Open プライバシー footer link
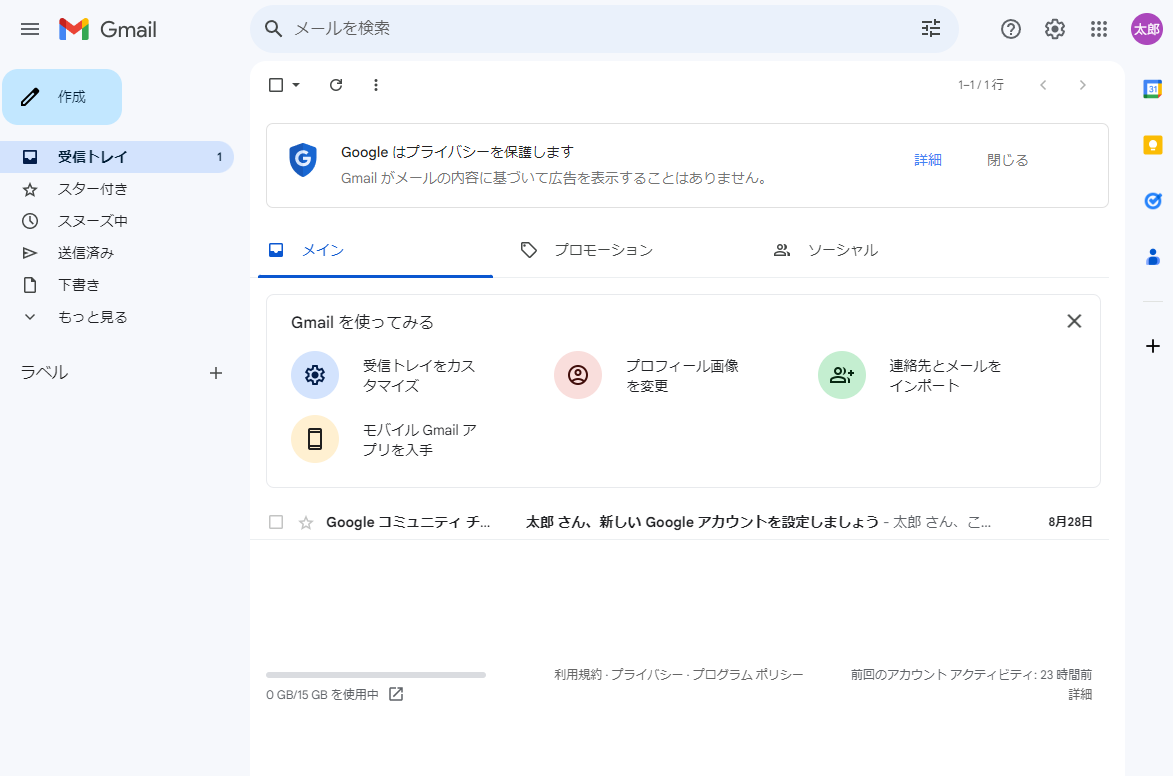Viewport: 1173px width, 776px height. (x=647, y=674)
